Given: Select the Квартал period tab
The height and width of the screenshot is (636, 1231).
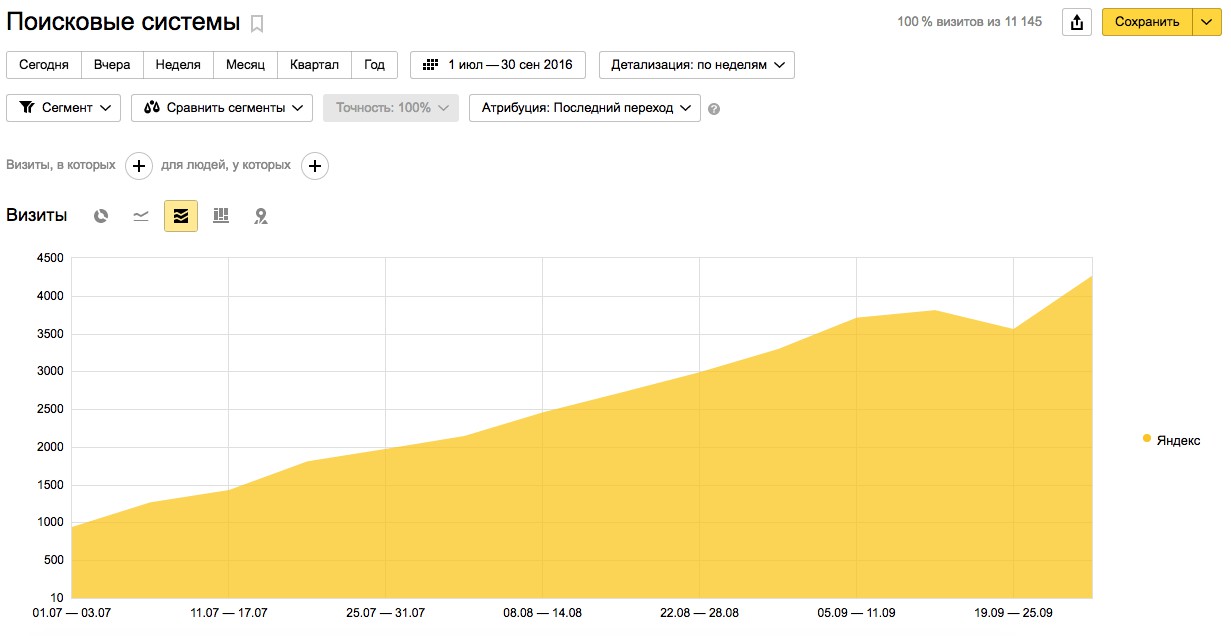Looking at the screenshot, I should coord(314,65).
